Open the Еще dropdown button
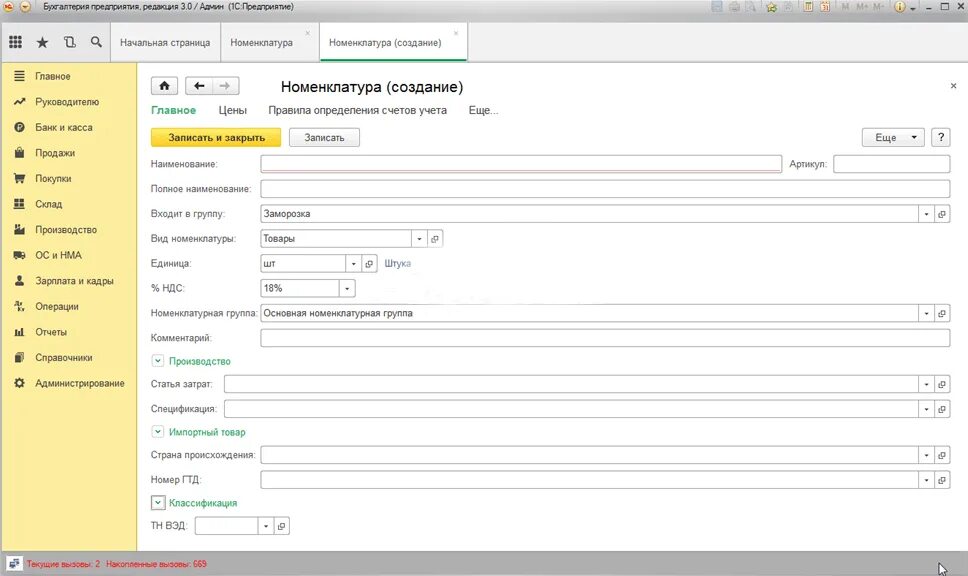The height and width of the screenshot is (576, 968). coord(893,137)
